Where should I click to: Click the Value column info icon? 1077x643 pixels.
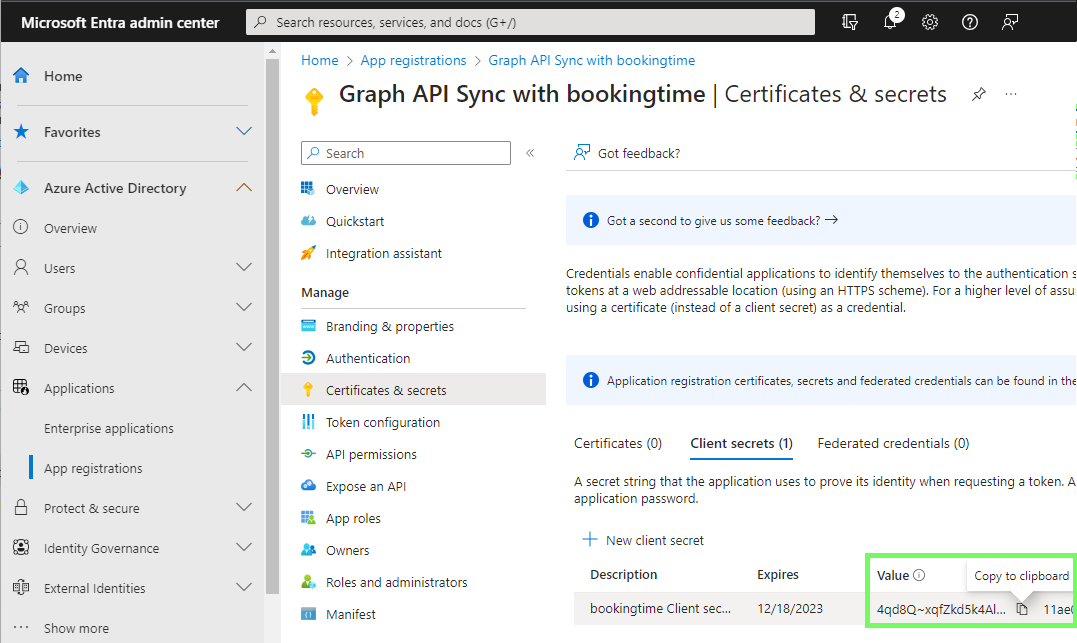click(x=919, y=575)
